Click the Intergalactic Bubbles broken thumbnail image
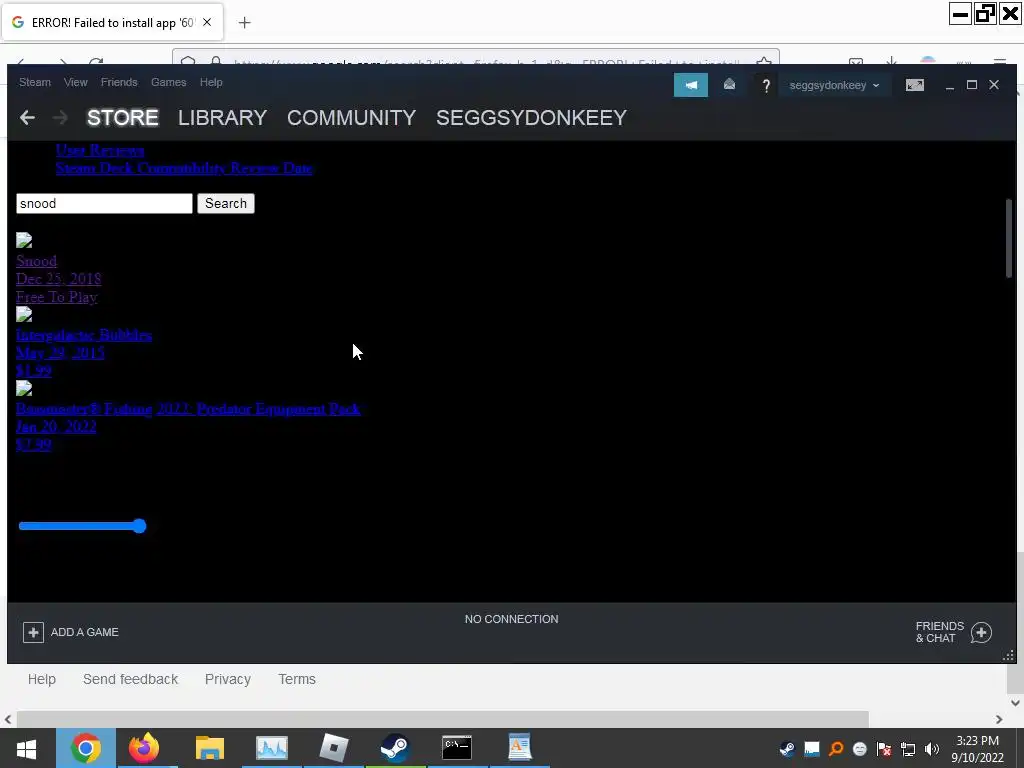The image size is (1024, 768). 24,314
